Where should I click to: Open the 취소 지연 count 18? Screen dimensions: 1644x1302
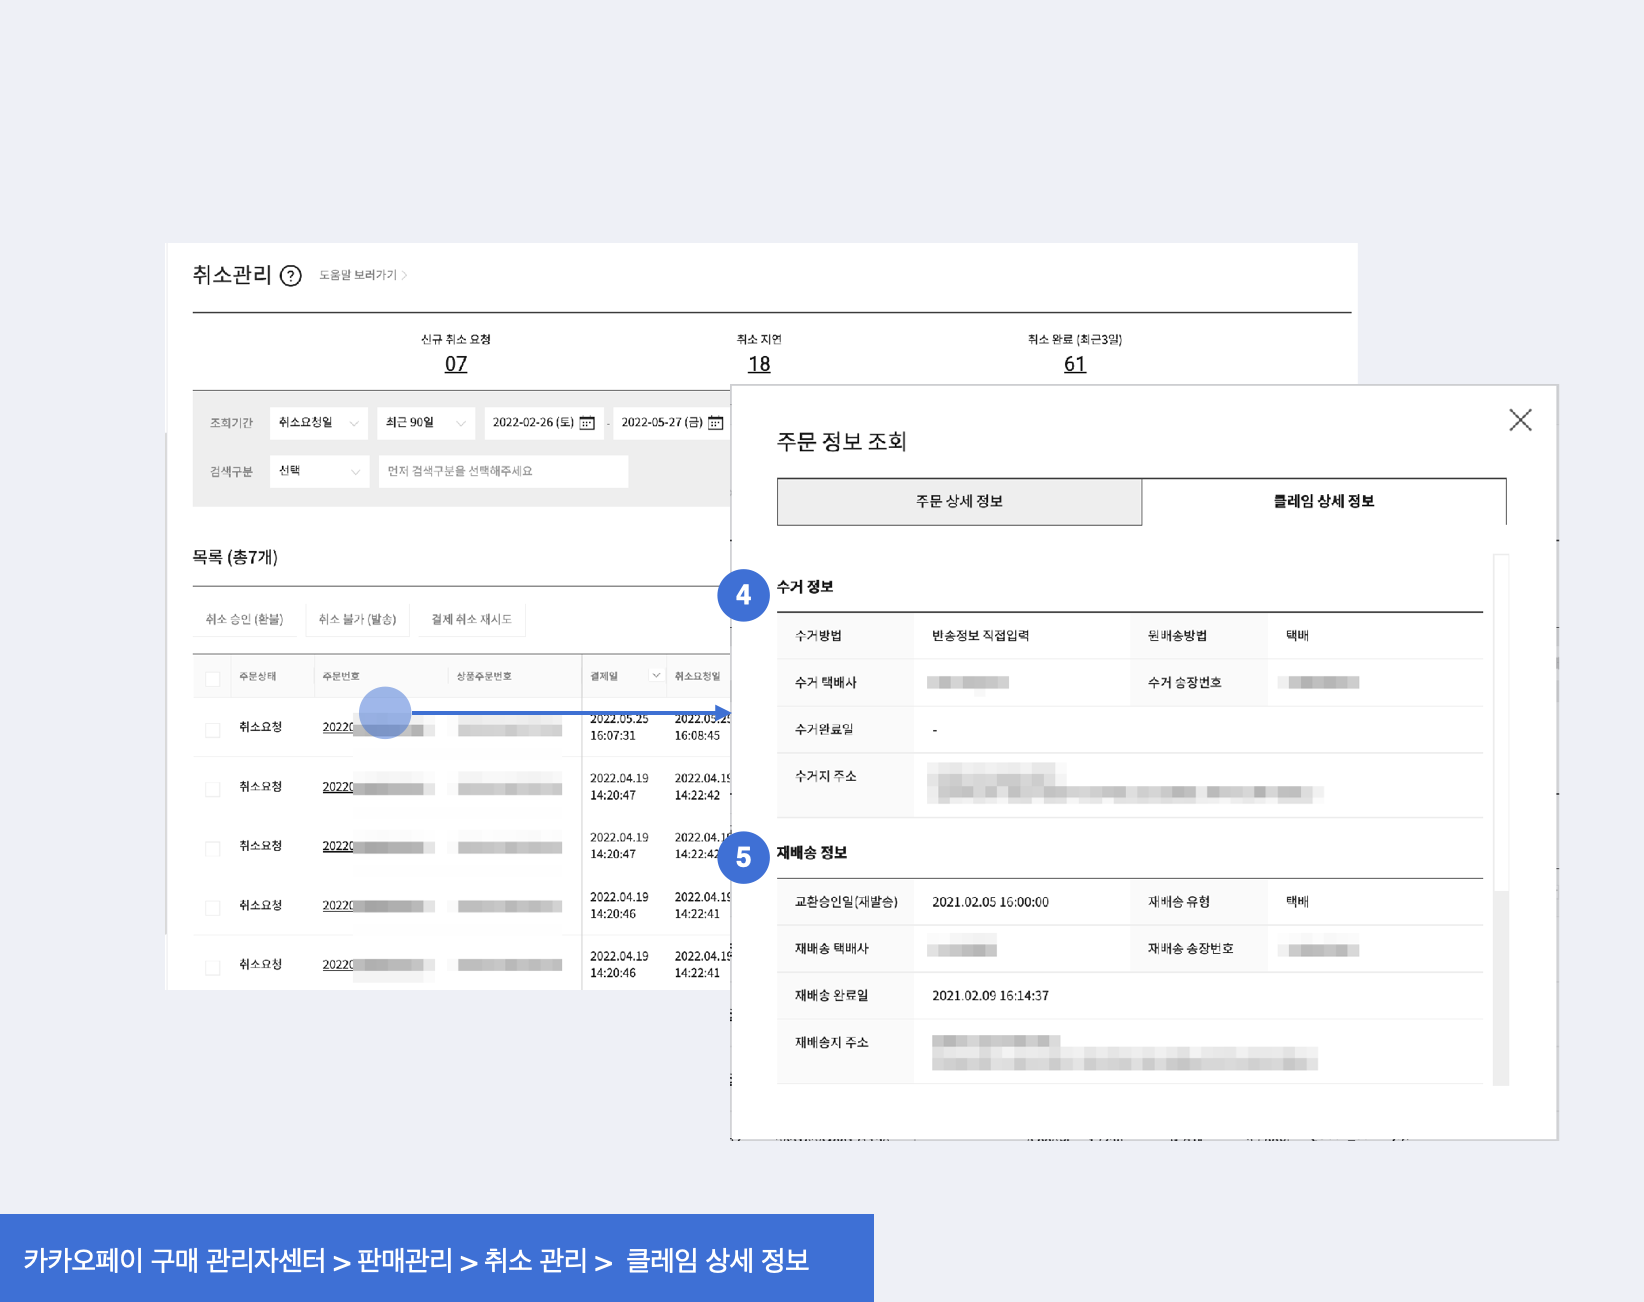[759, 364]
